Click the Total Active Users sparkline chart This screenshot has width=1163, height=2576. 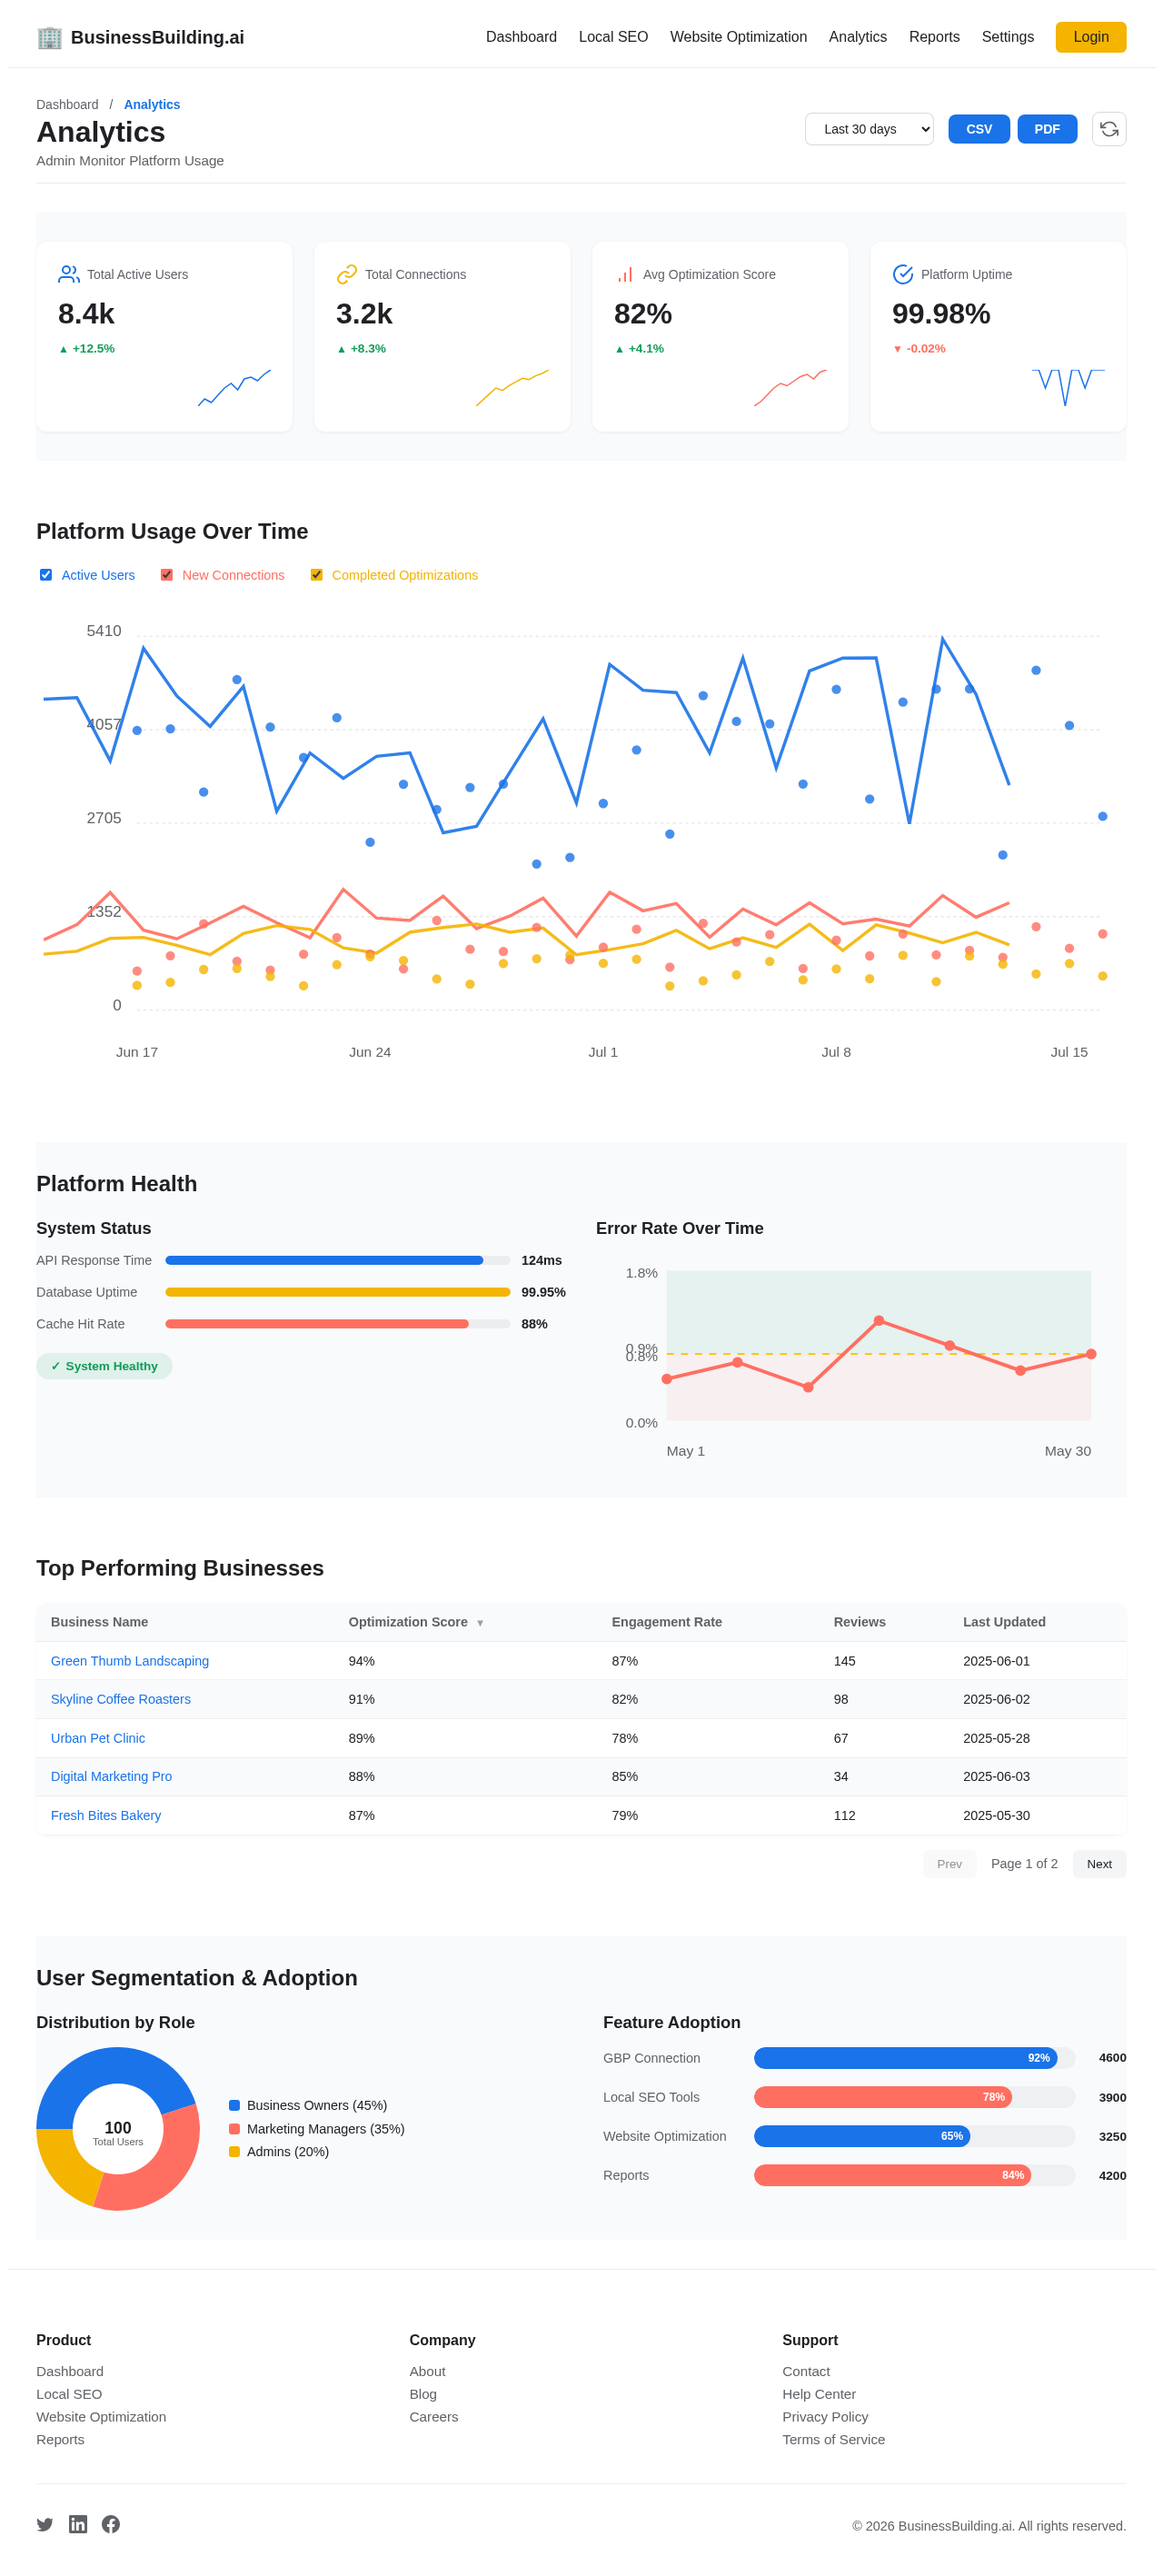point(234,388)
